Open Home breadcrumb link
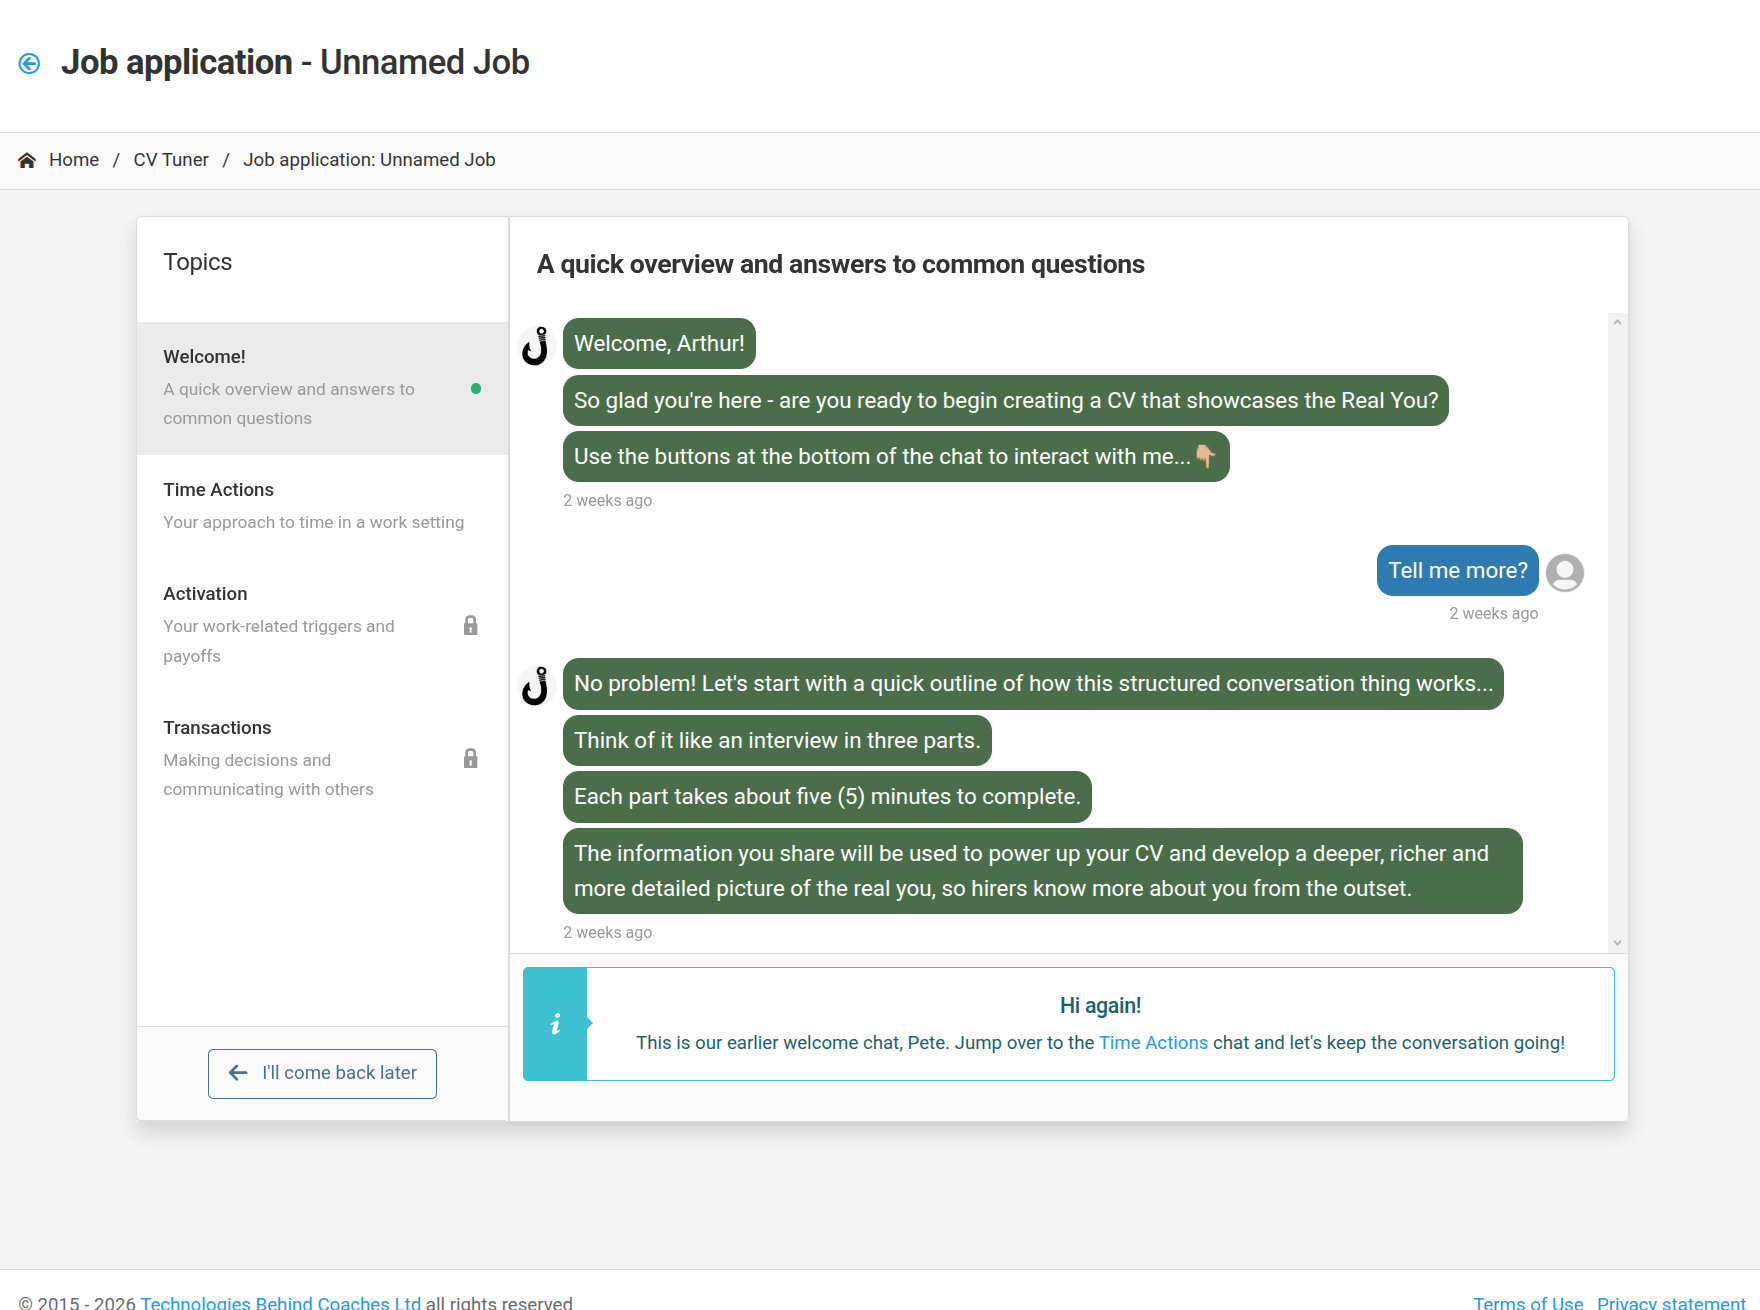Viewport: 1760px width, 1310px height. pyautogui.click(x=74, y=160)
